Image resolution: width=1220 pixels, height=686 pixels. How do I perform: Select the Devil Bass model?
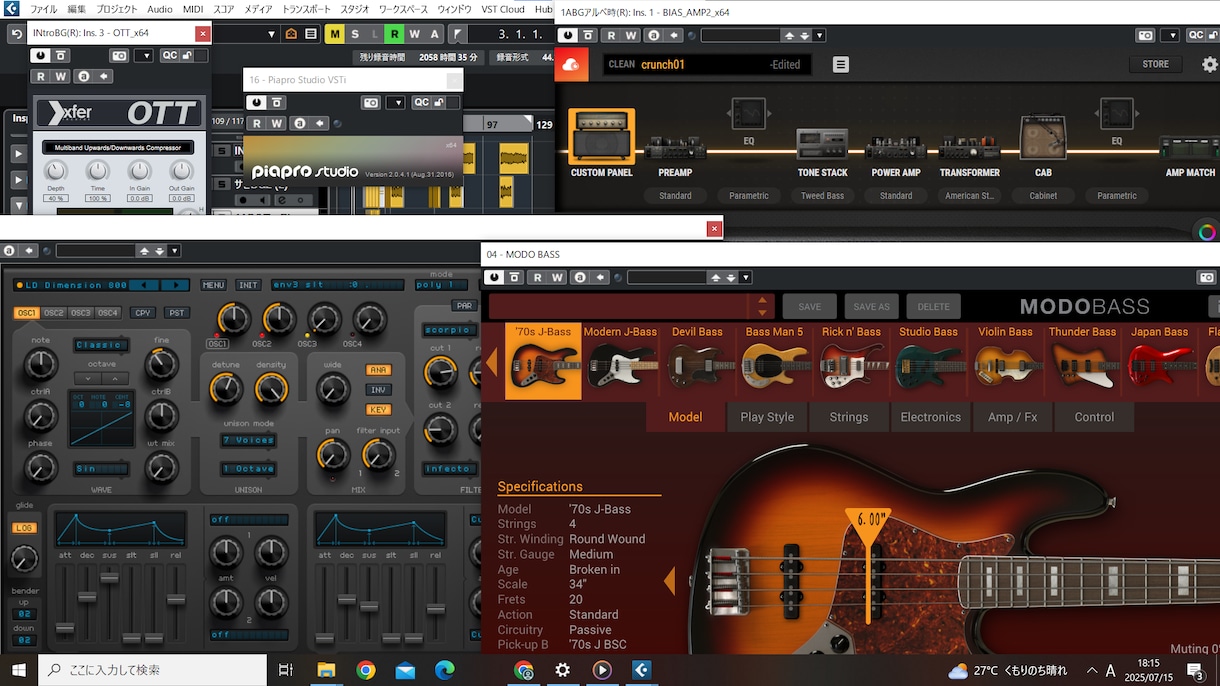(697, 361)
